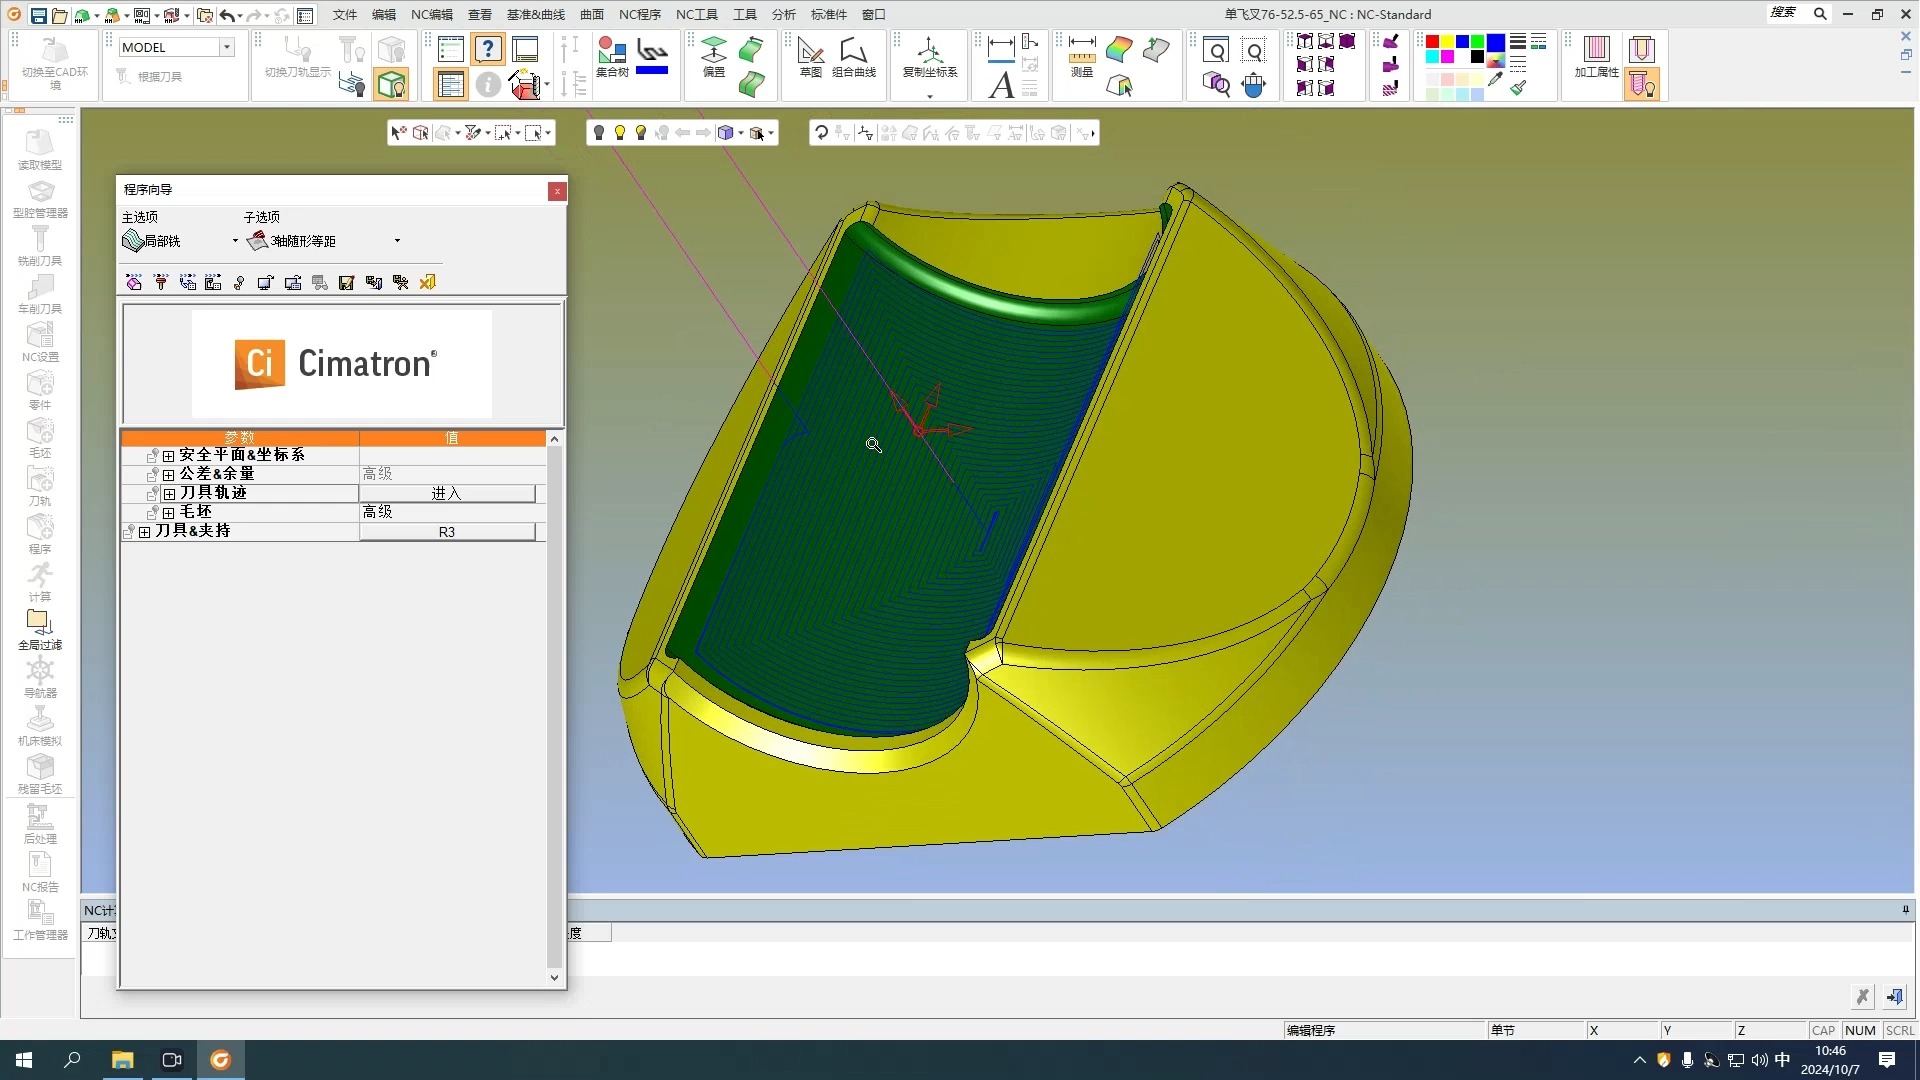Select the 偏置 offset tool
This screenshot has height=1080, width=1920.
tap(713, 56)
